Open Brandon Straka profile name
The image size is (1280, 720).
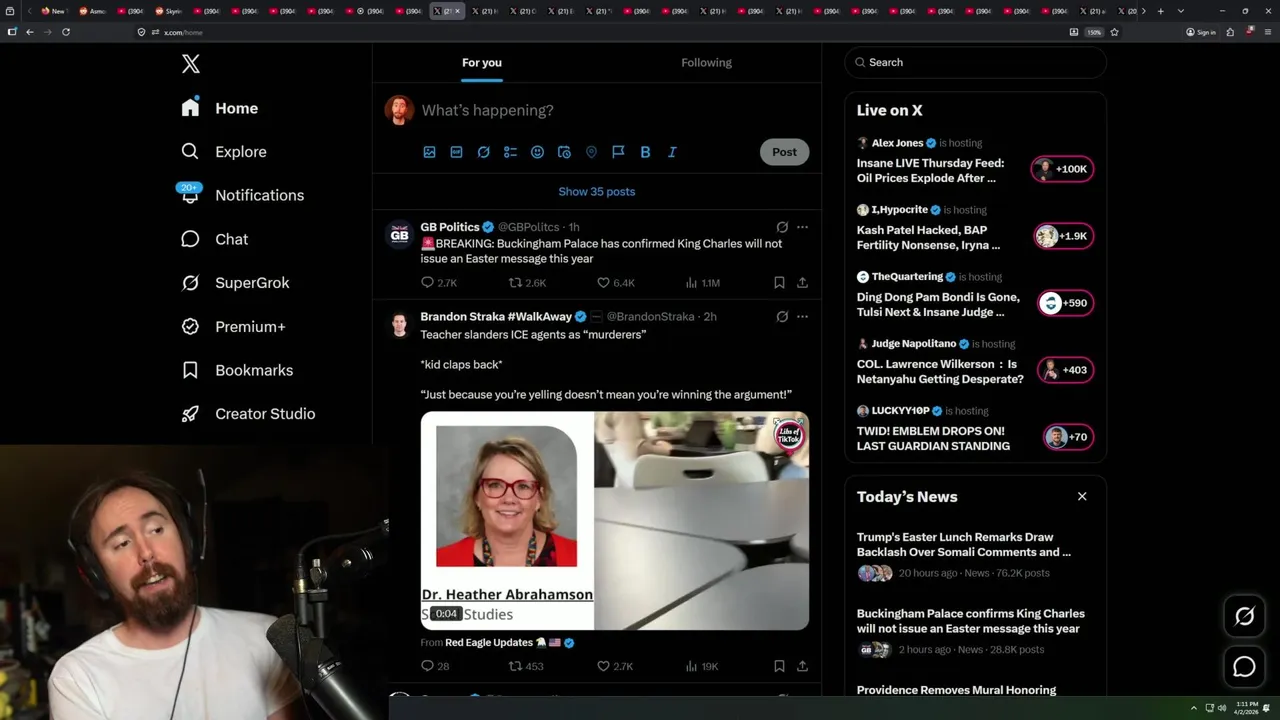click(496, 317)
